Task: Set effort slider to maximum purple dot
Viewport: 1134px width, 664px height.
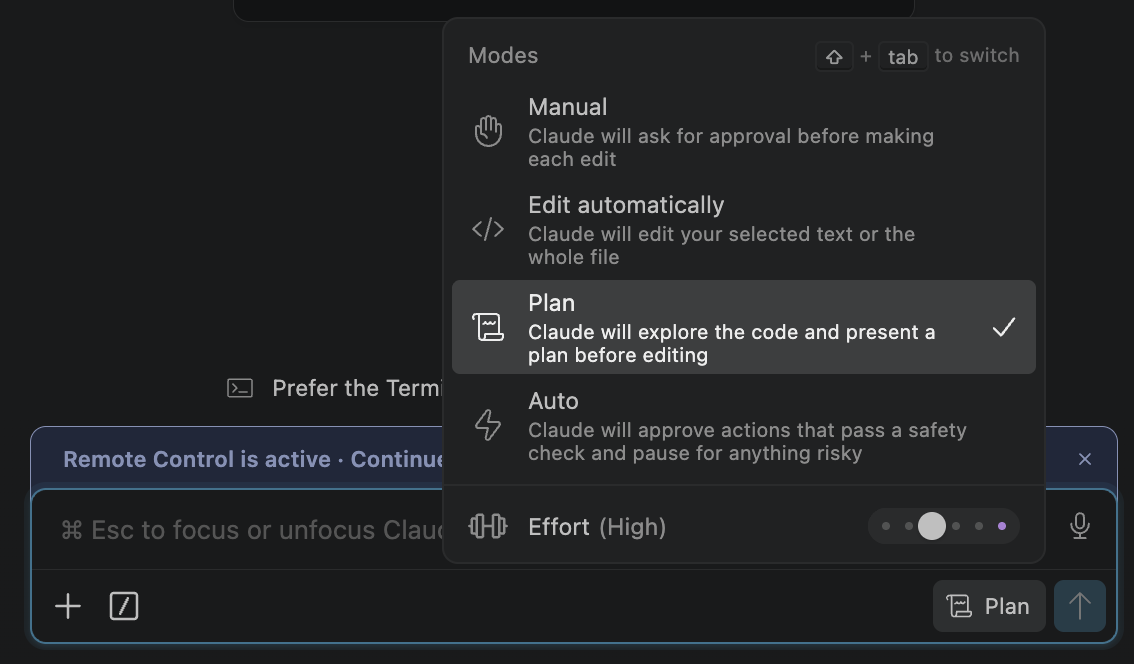Action: (x=1002, y=526)
